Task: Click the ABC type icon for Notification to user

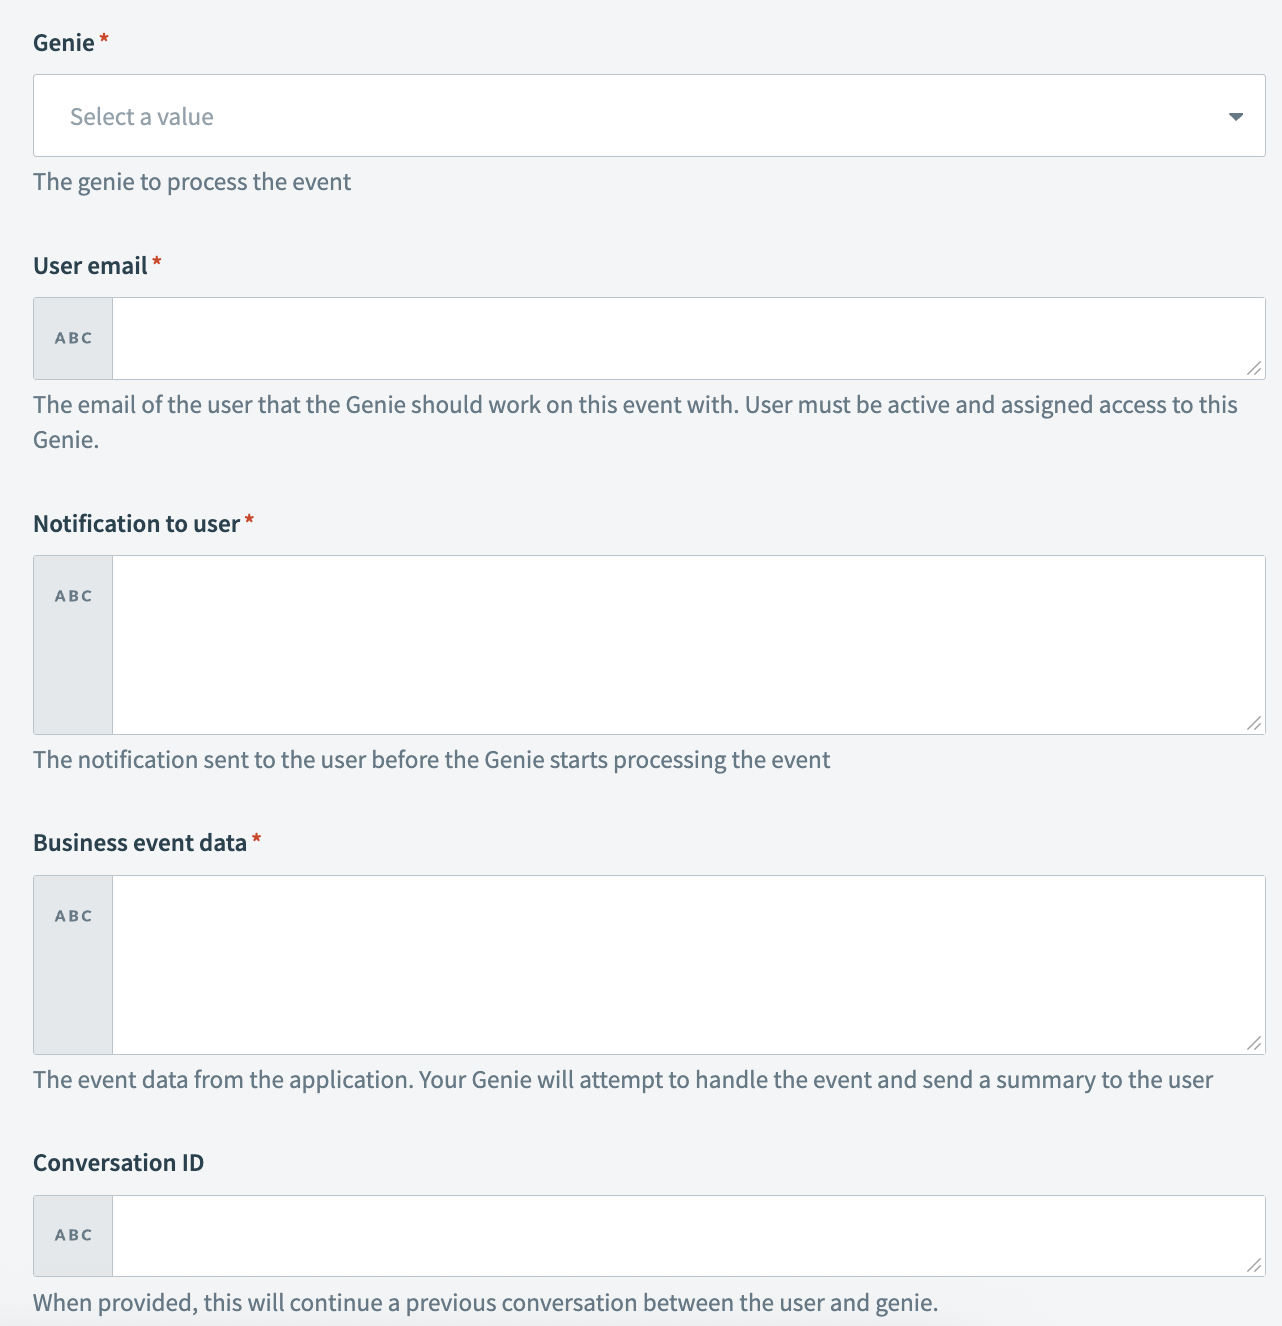Action: 72,595
